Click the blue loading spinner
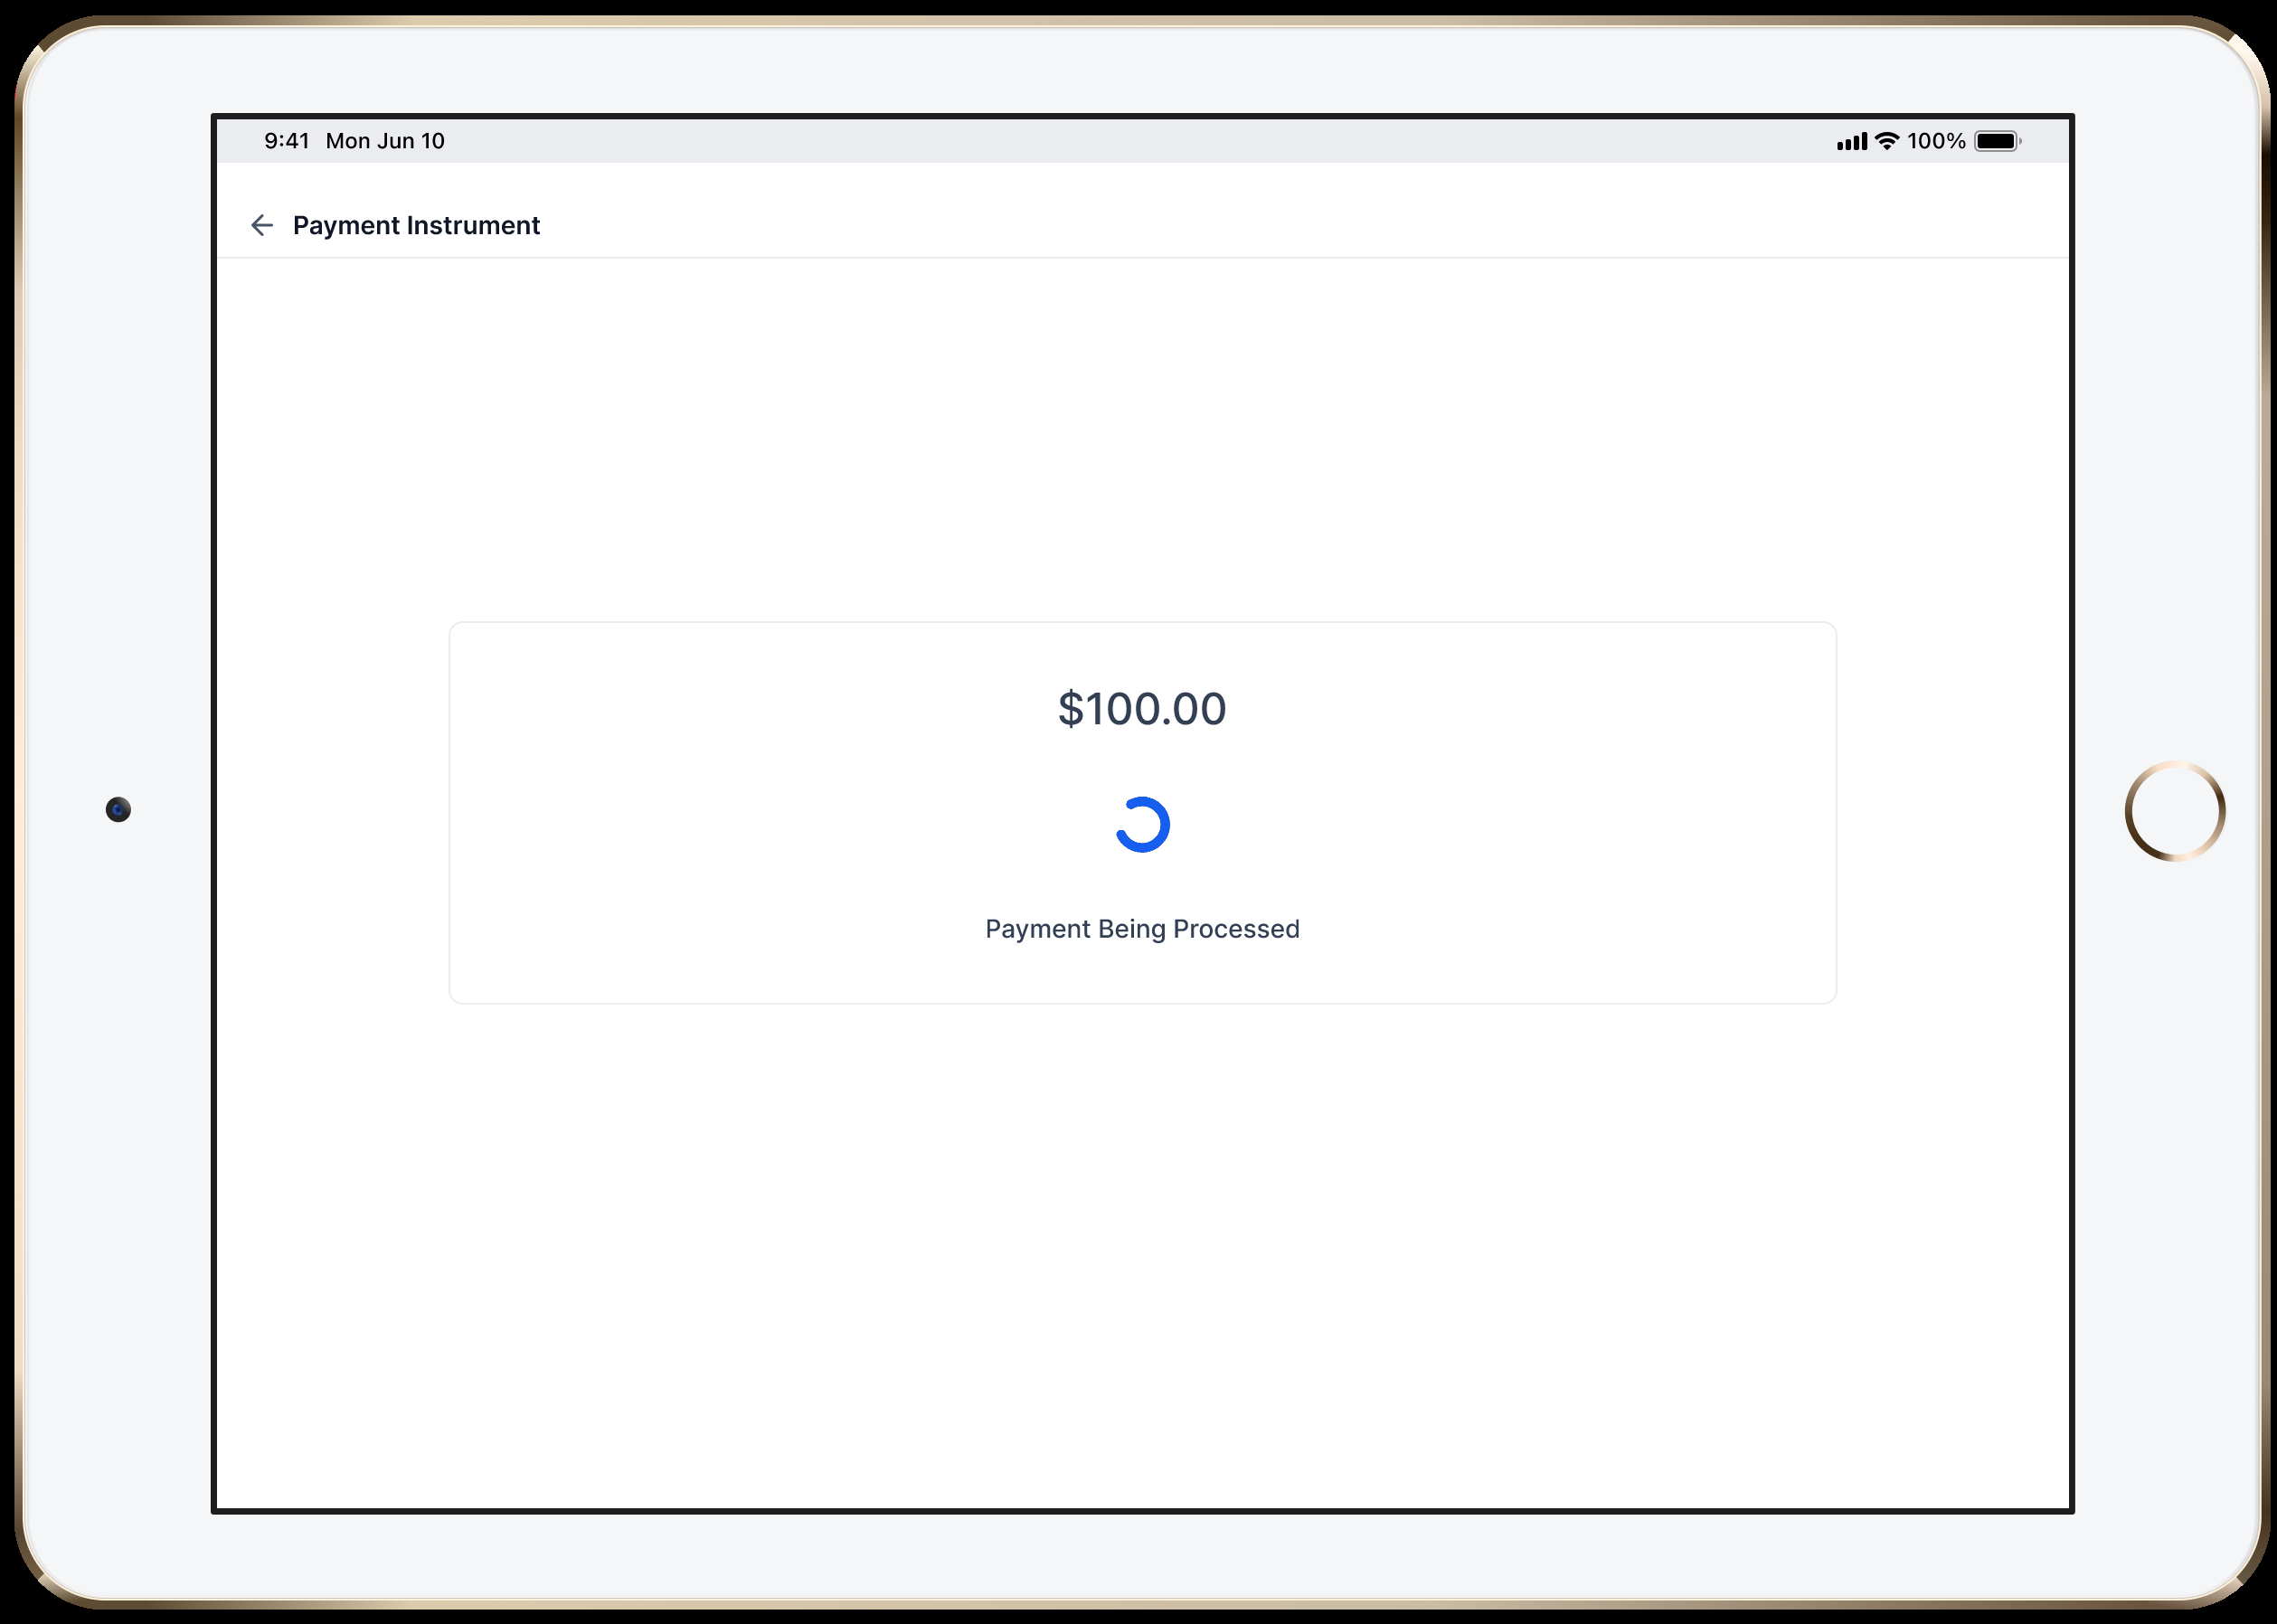2277x1624 pixels. coord(1142,825)
